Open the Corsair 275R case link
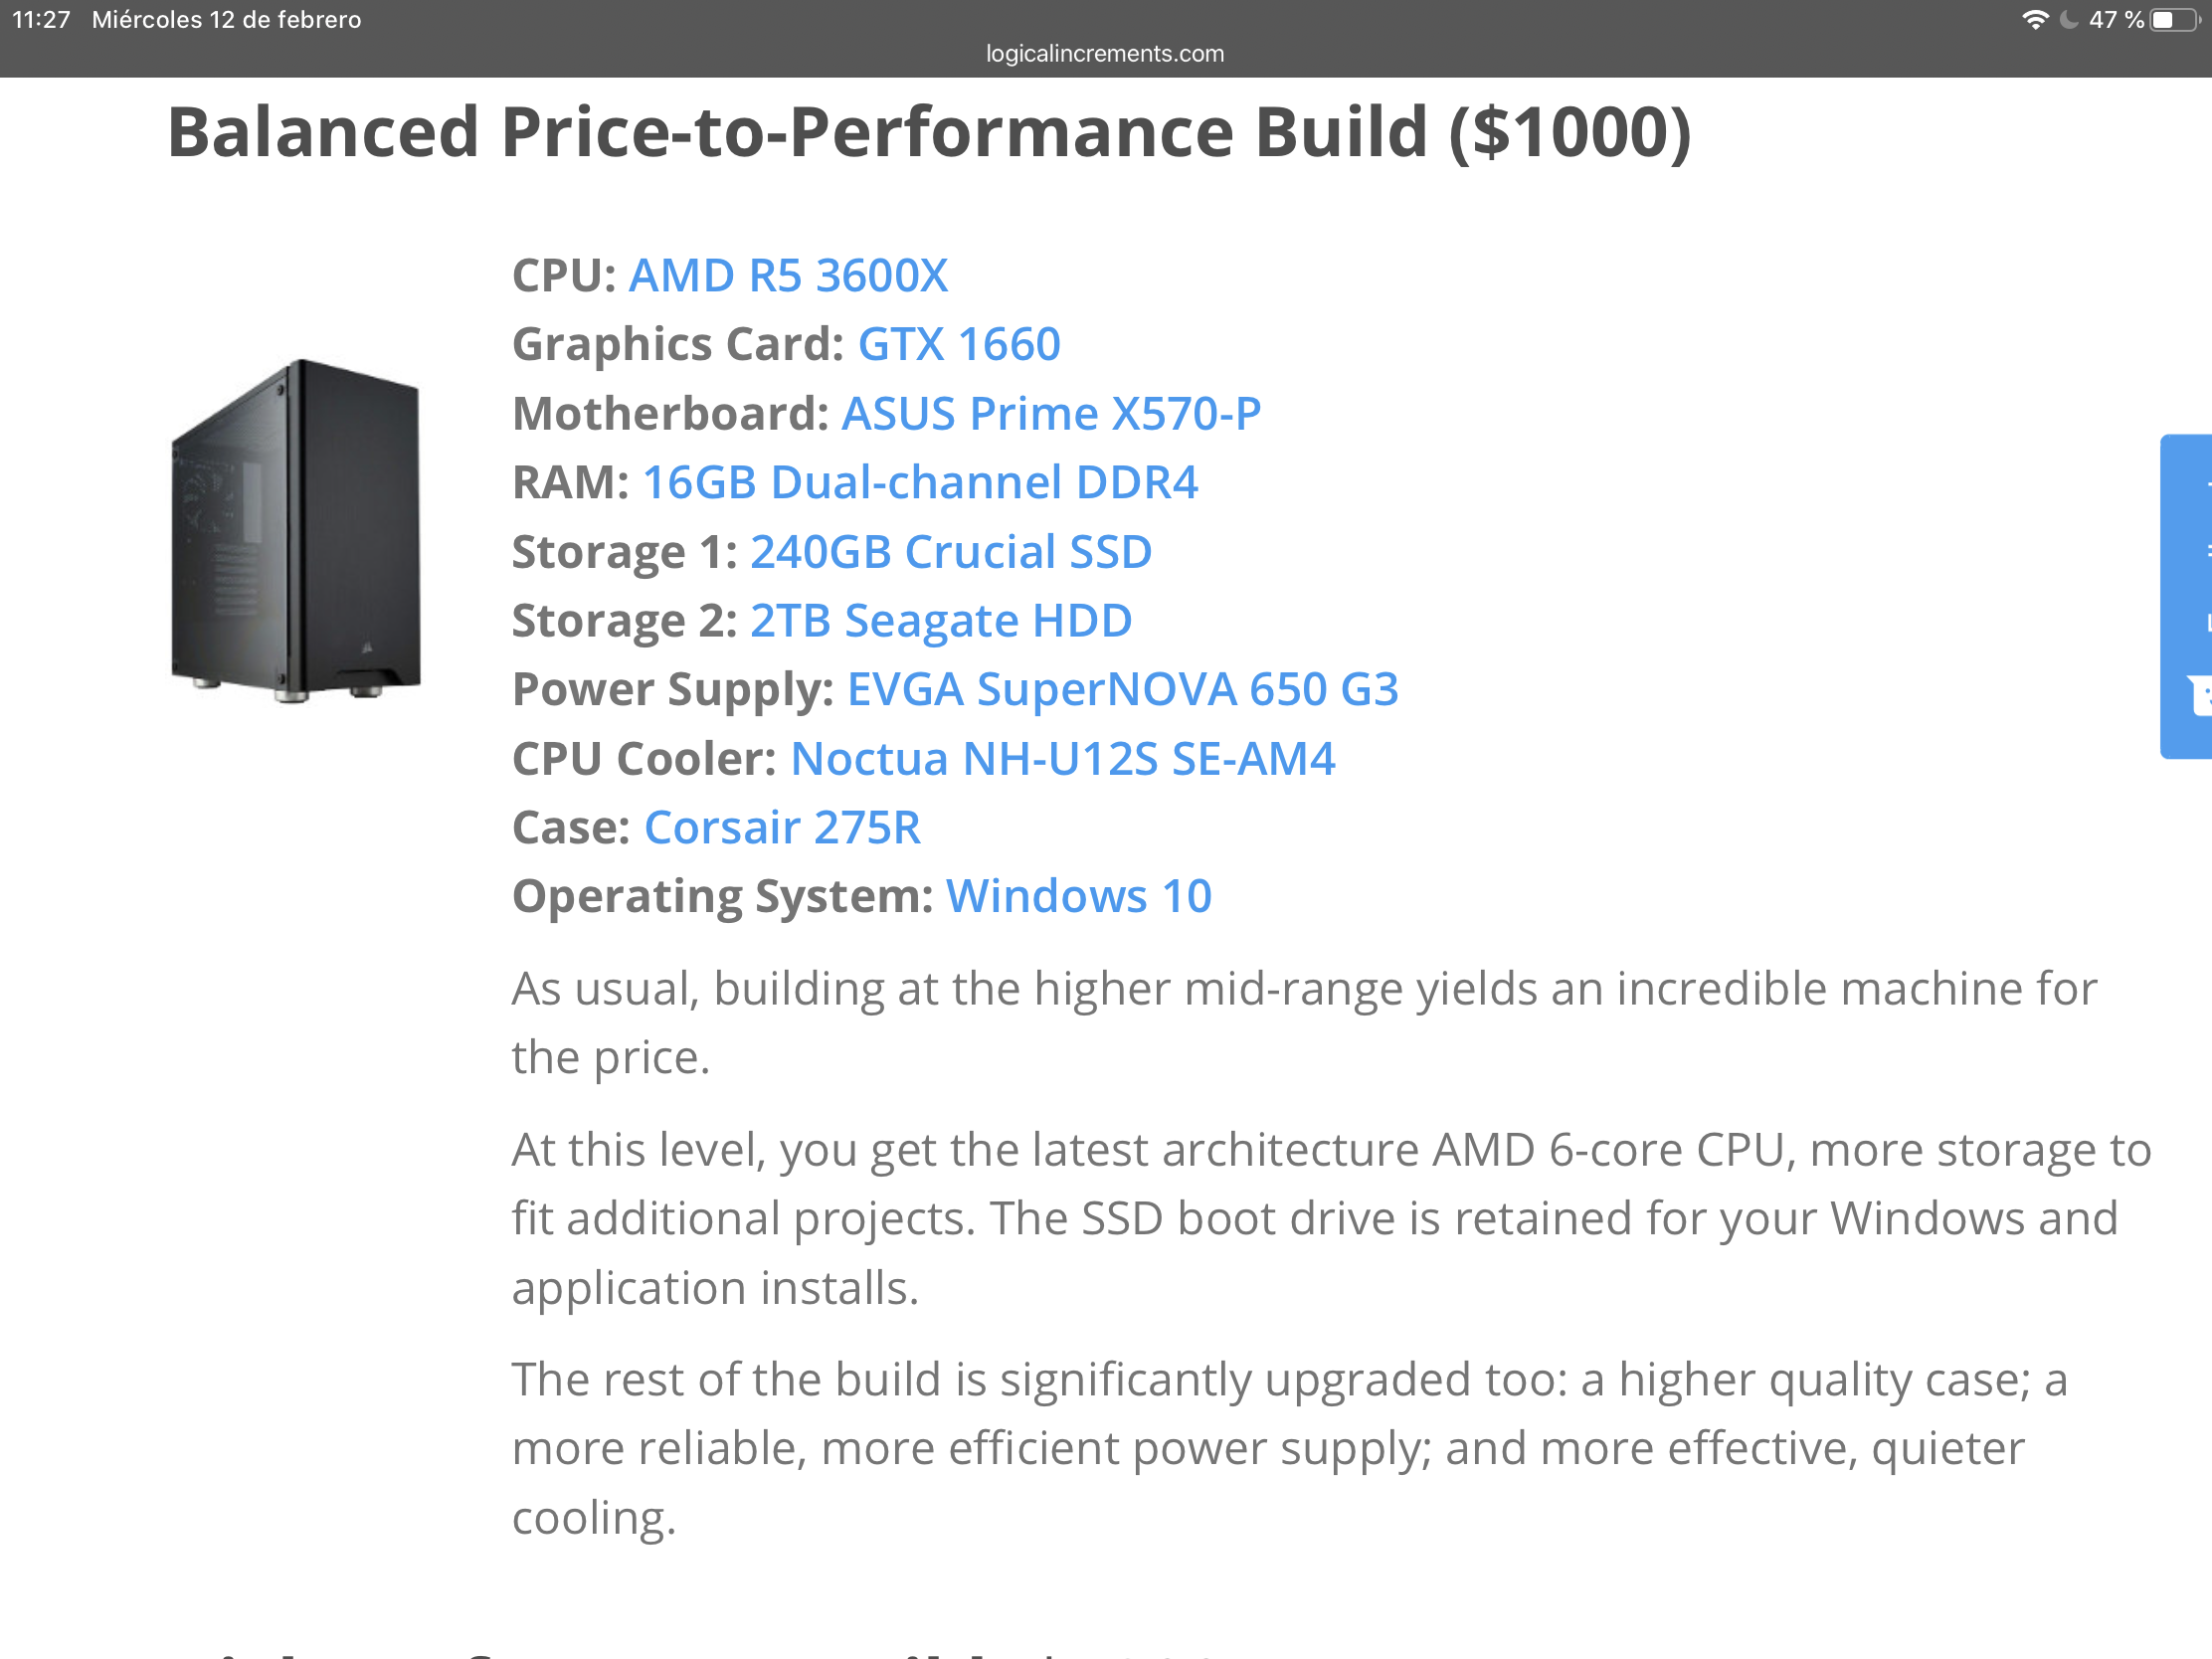Image resolution: width=2212 pixels, height=1659 pixels. click(x=782, y=828)
